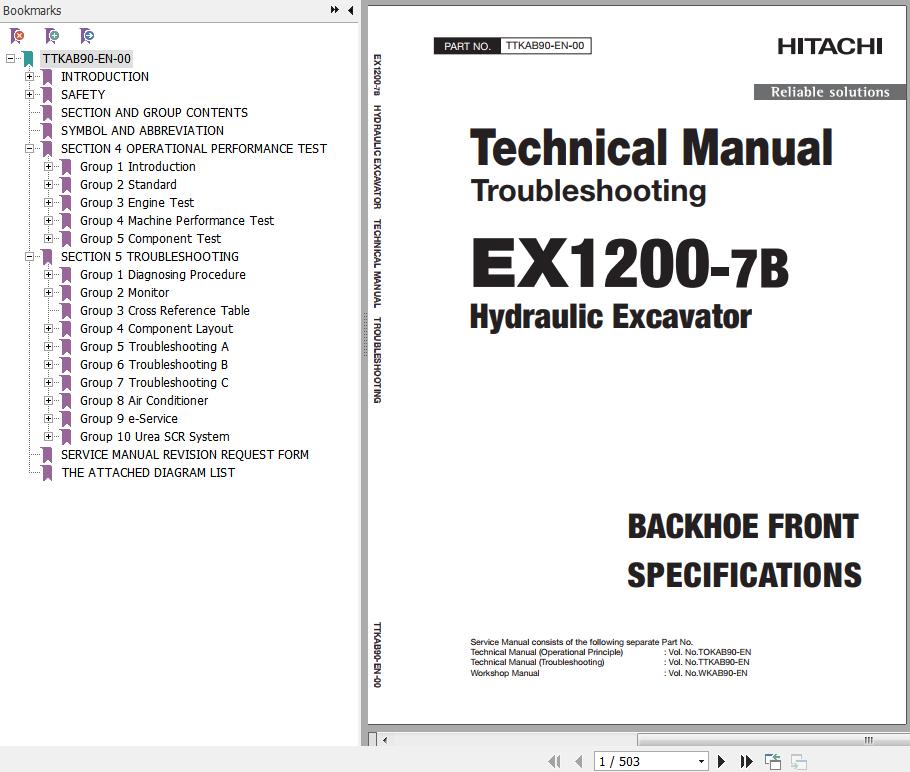The height and width of the screenshot is (772, 910).
Task: Expand Group 5 Troubleshooting A
Action: pos(49,347)
